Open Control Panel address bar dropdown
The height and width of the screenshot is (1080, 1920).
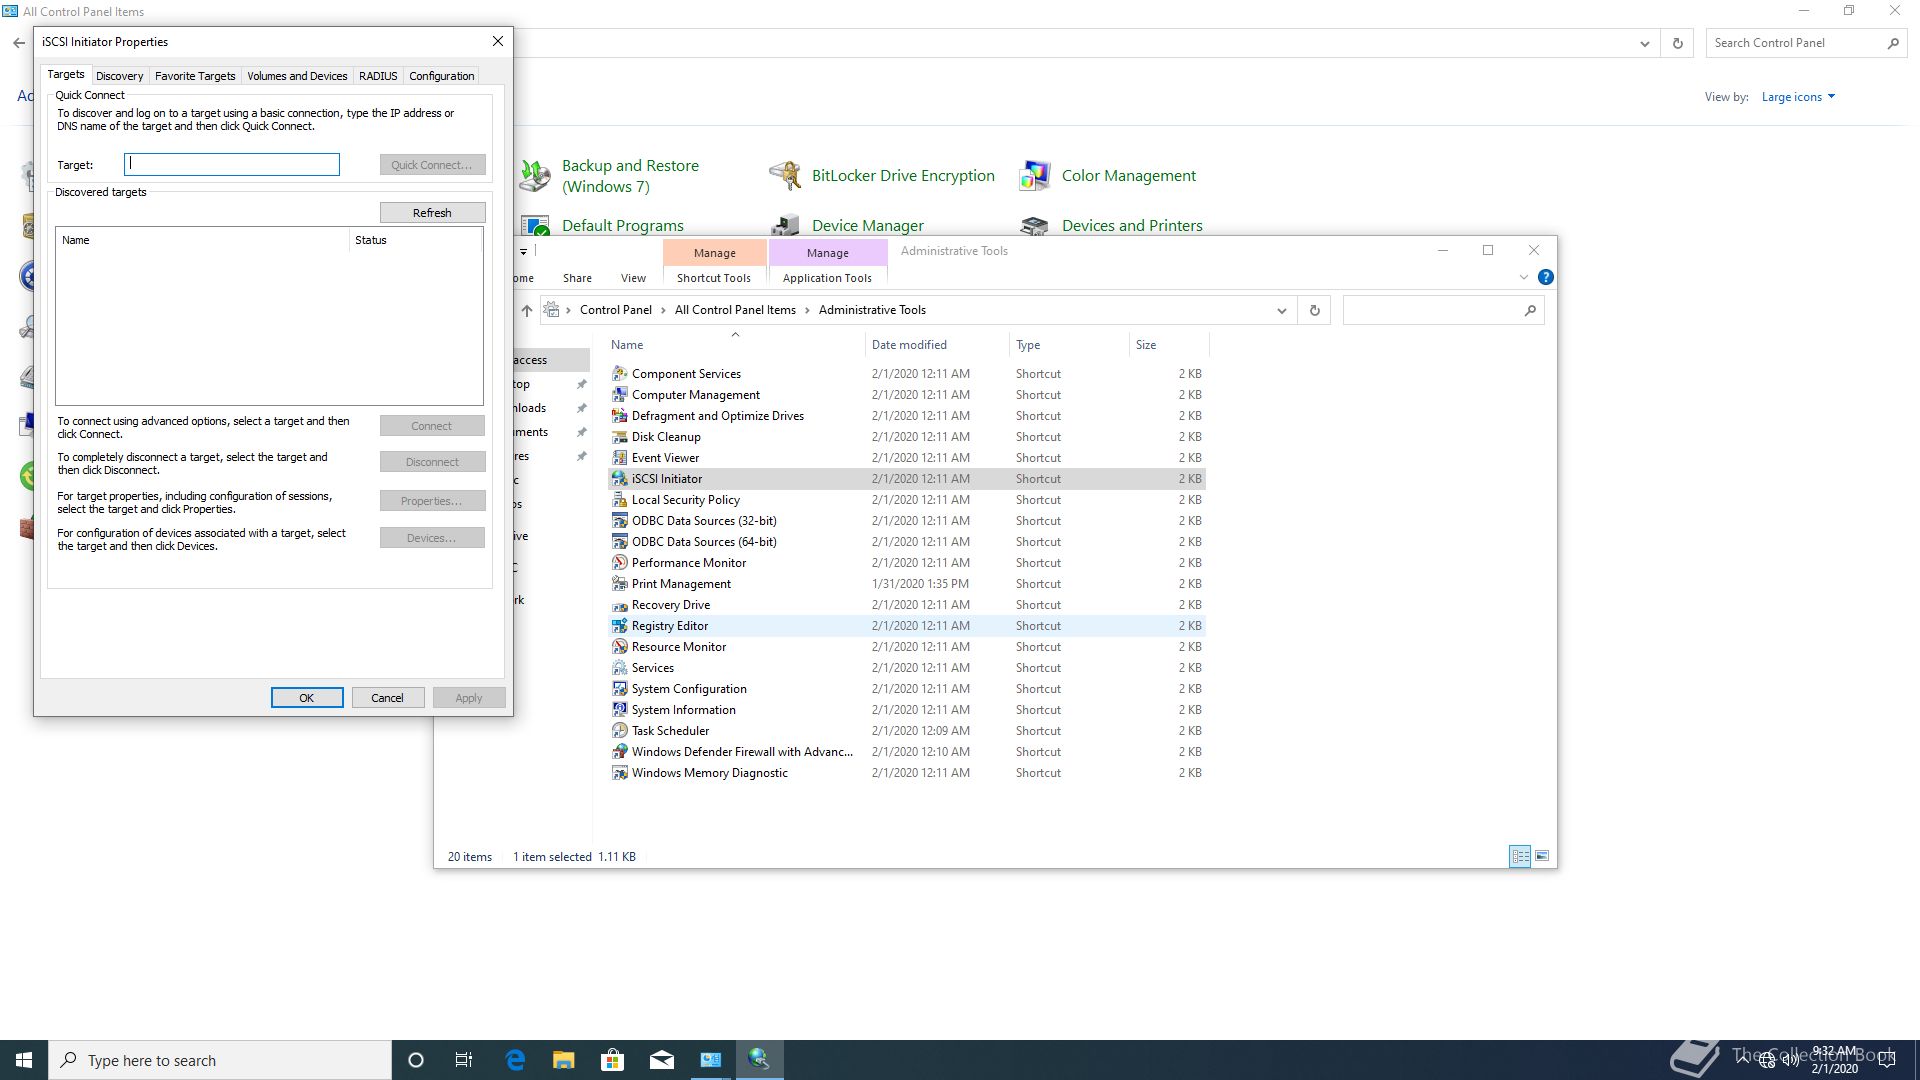point(1644,43)
